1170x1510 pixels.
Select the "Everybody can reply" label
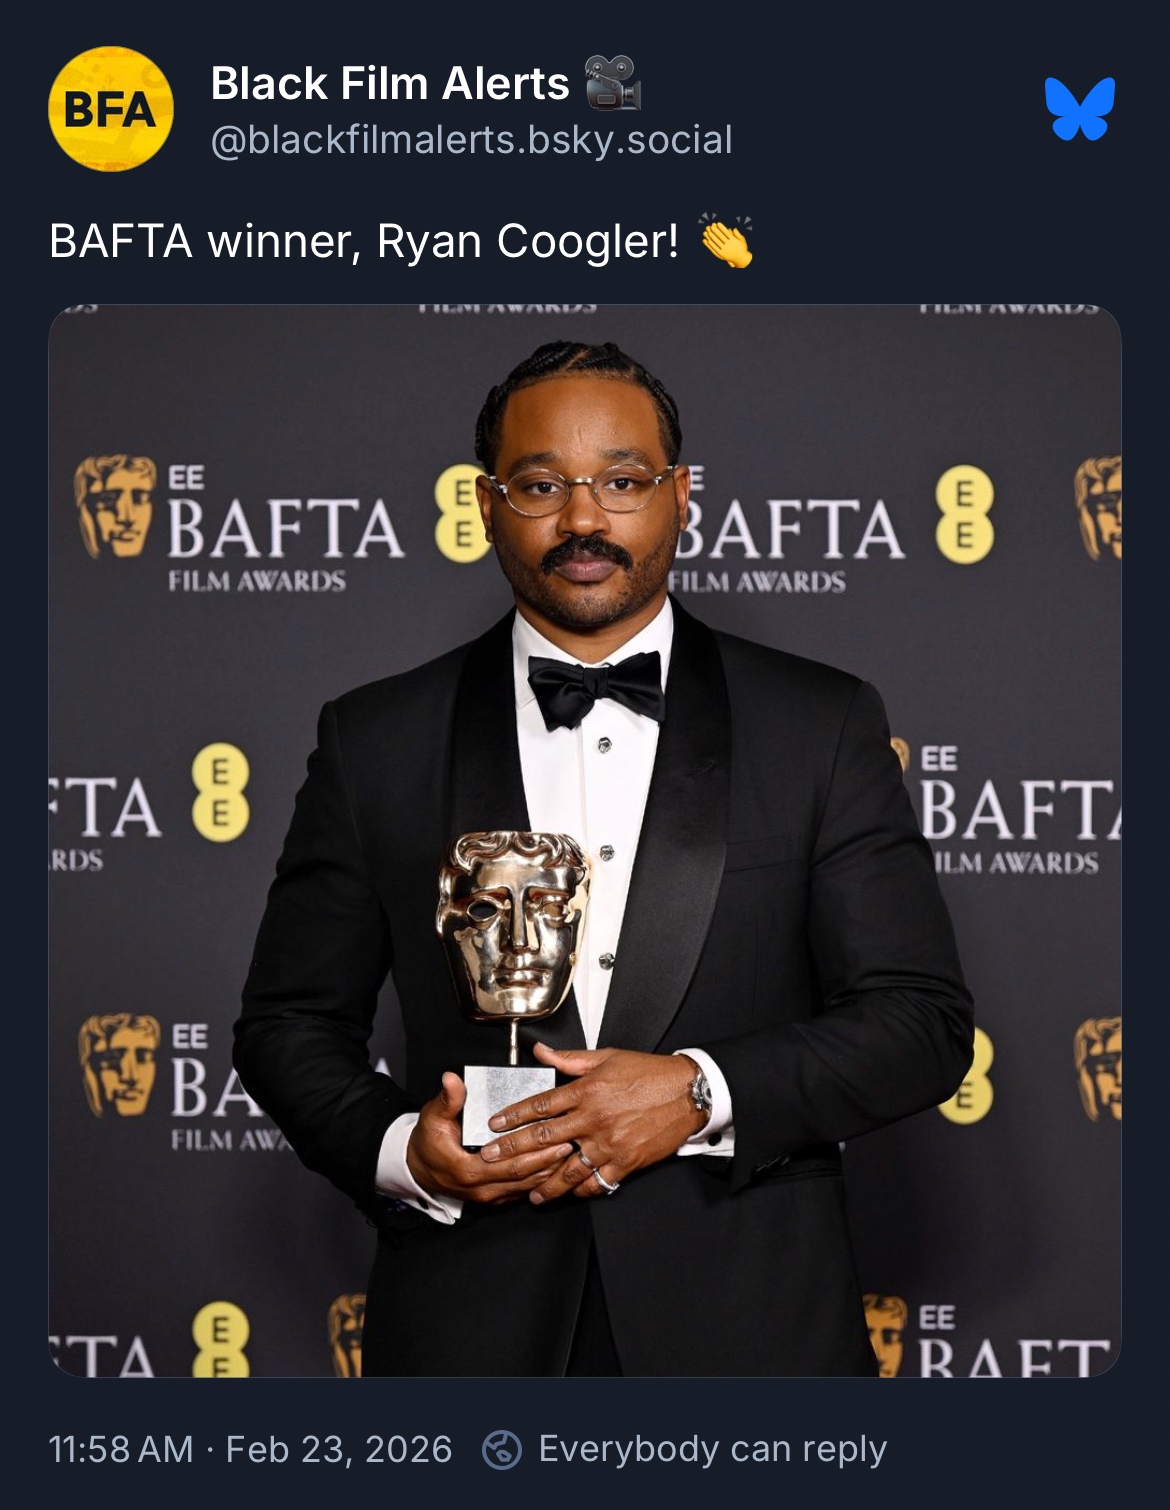coord(713,1449)
